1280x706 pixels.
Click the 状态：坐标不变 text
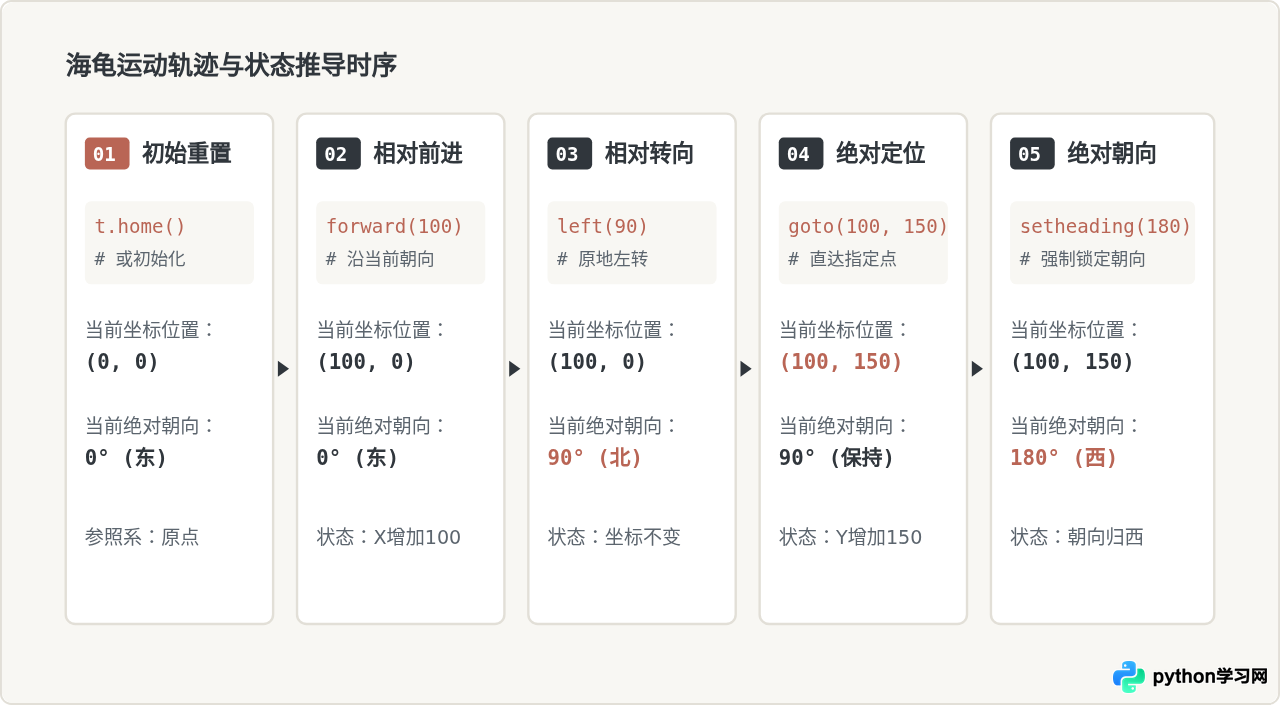pos(614,537)
